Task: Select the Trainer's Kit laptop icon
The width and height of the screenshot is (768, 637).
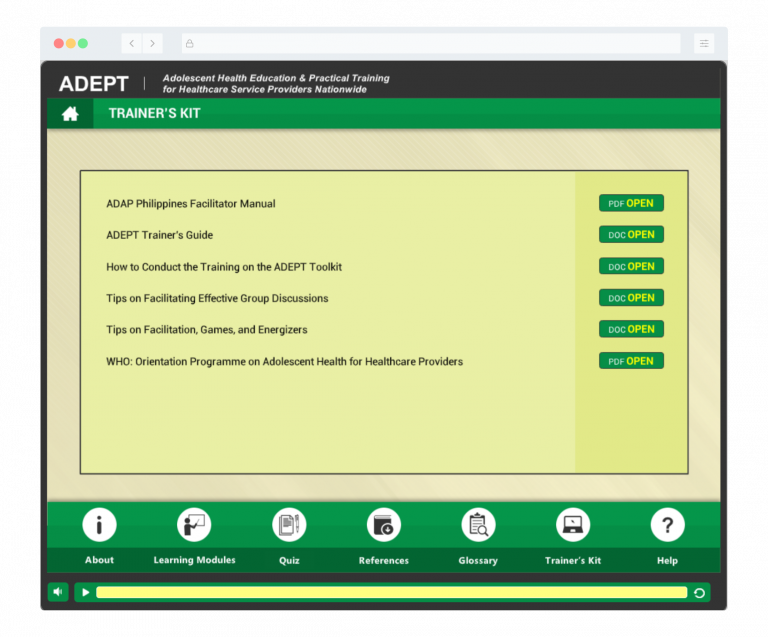Action: [573, 525]
